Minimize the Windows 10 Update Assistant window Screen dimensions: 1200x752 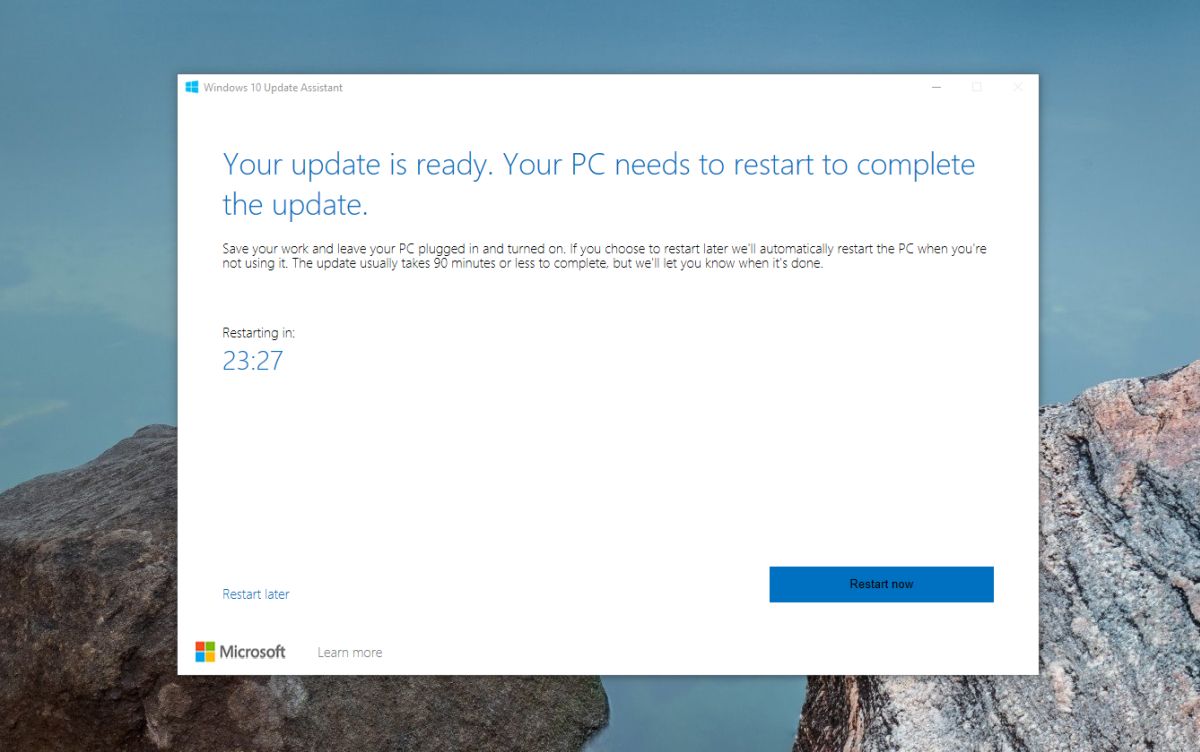point(937,87)
